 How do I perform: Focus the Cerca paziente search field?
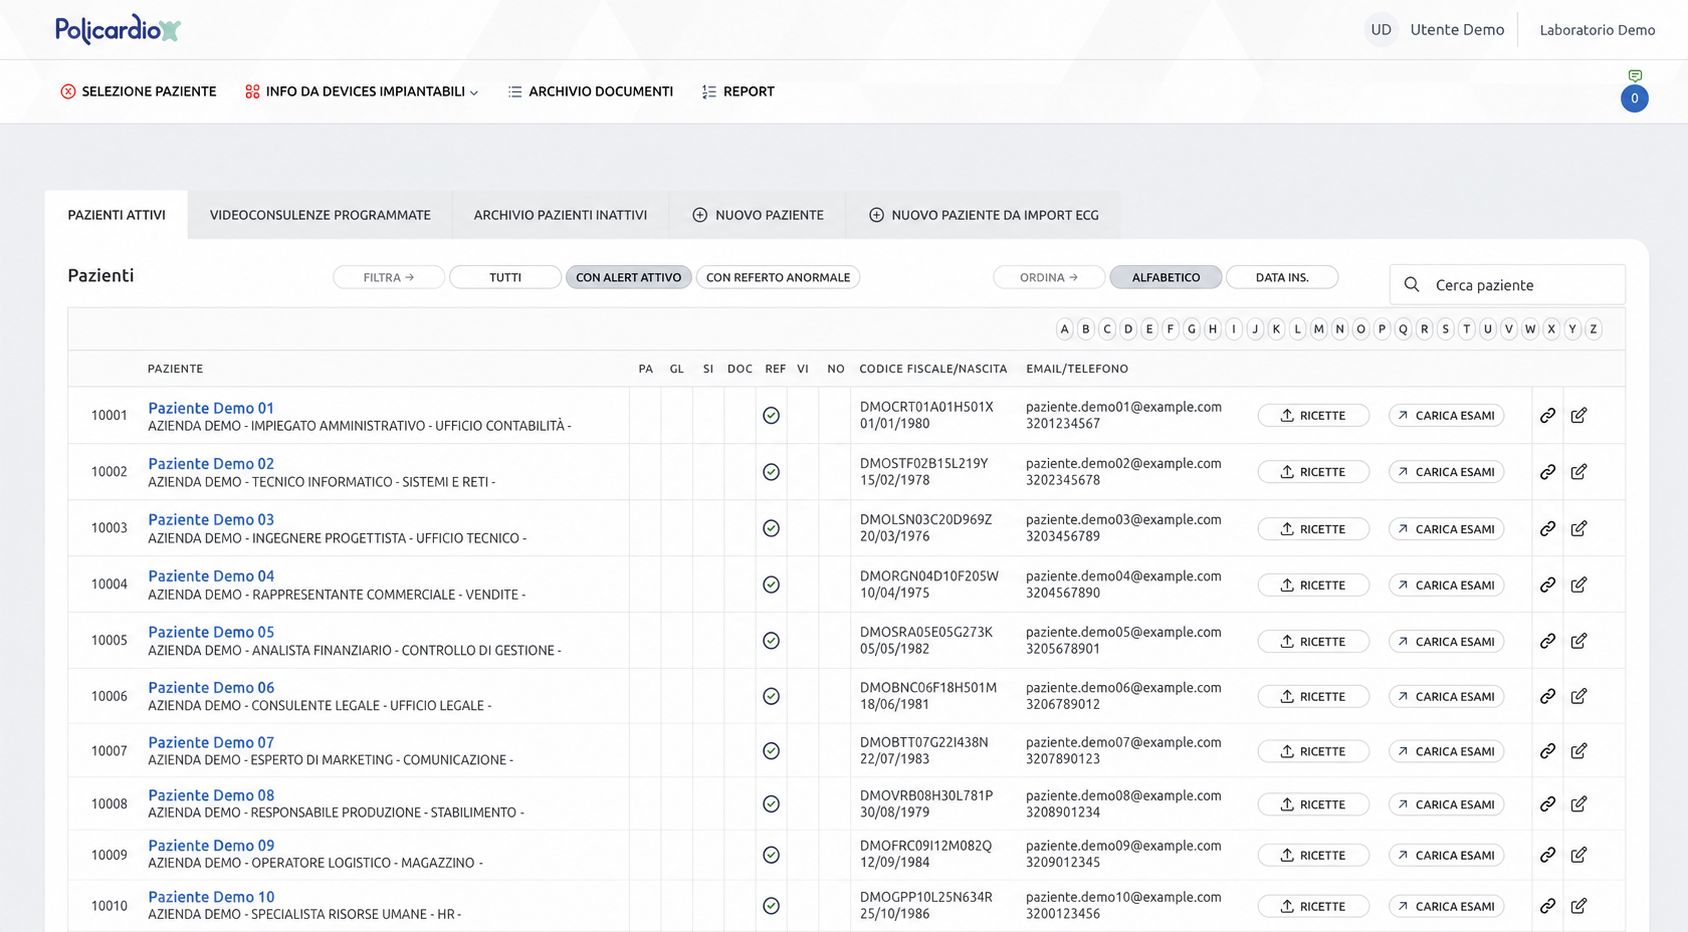tap(1507, 285)
